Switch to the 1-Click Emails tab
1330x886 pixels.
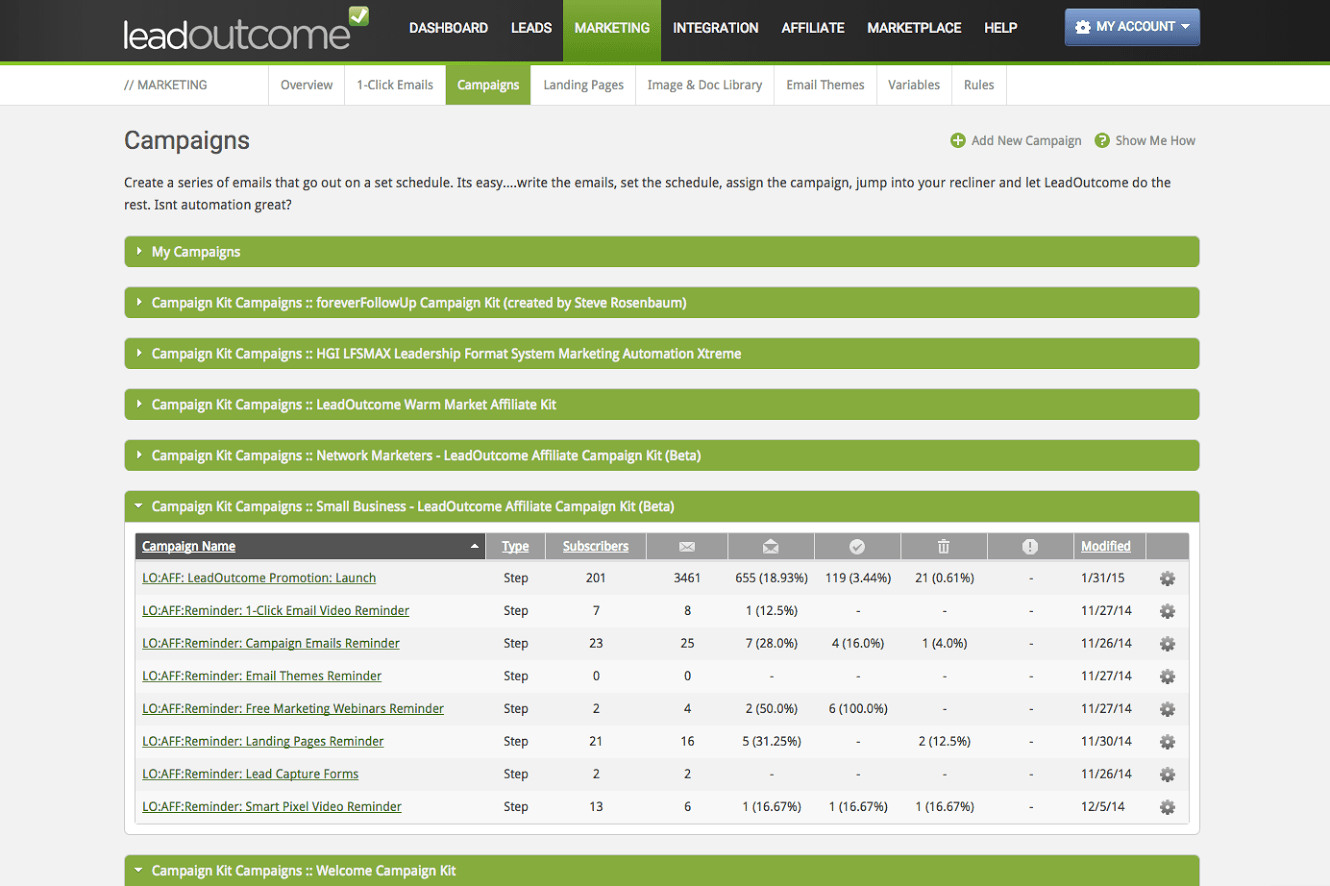(x=395, y=85)
